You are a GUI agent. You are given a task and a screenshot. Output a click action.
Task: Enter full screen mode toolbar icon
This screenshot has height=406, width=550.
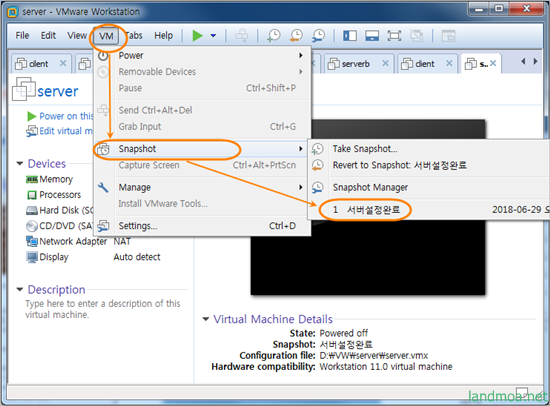click(x=394, y=35)
